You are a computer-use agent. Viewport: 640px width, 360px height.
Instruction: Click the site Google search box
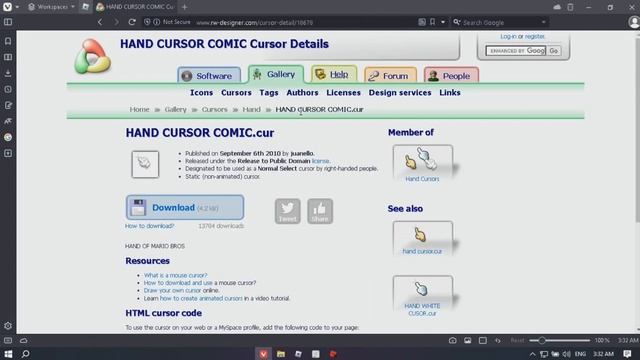click(516, 51)
